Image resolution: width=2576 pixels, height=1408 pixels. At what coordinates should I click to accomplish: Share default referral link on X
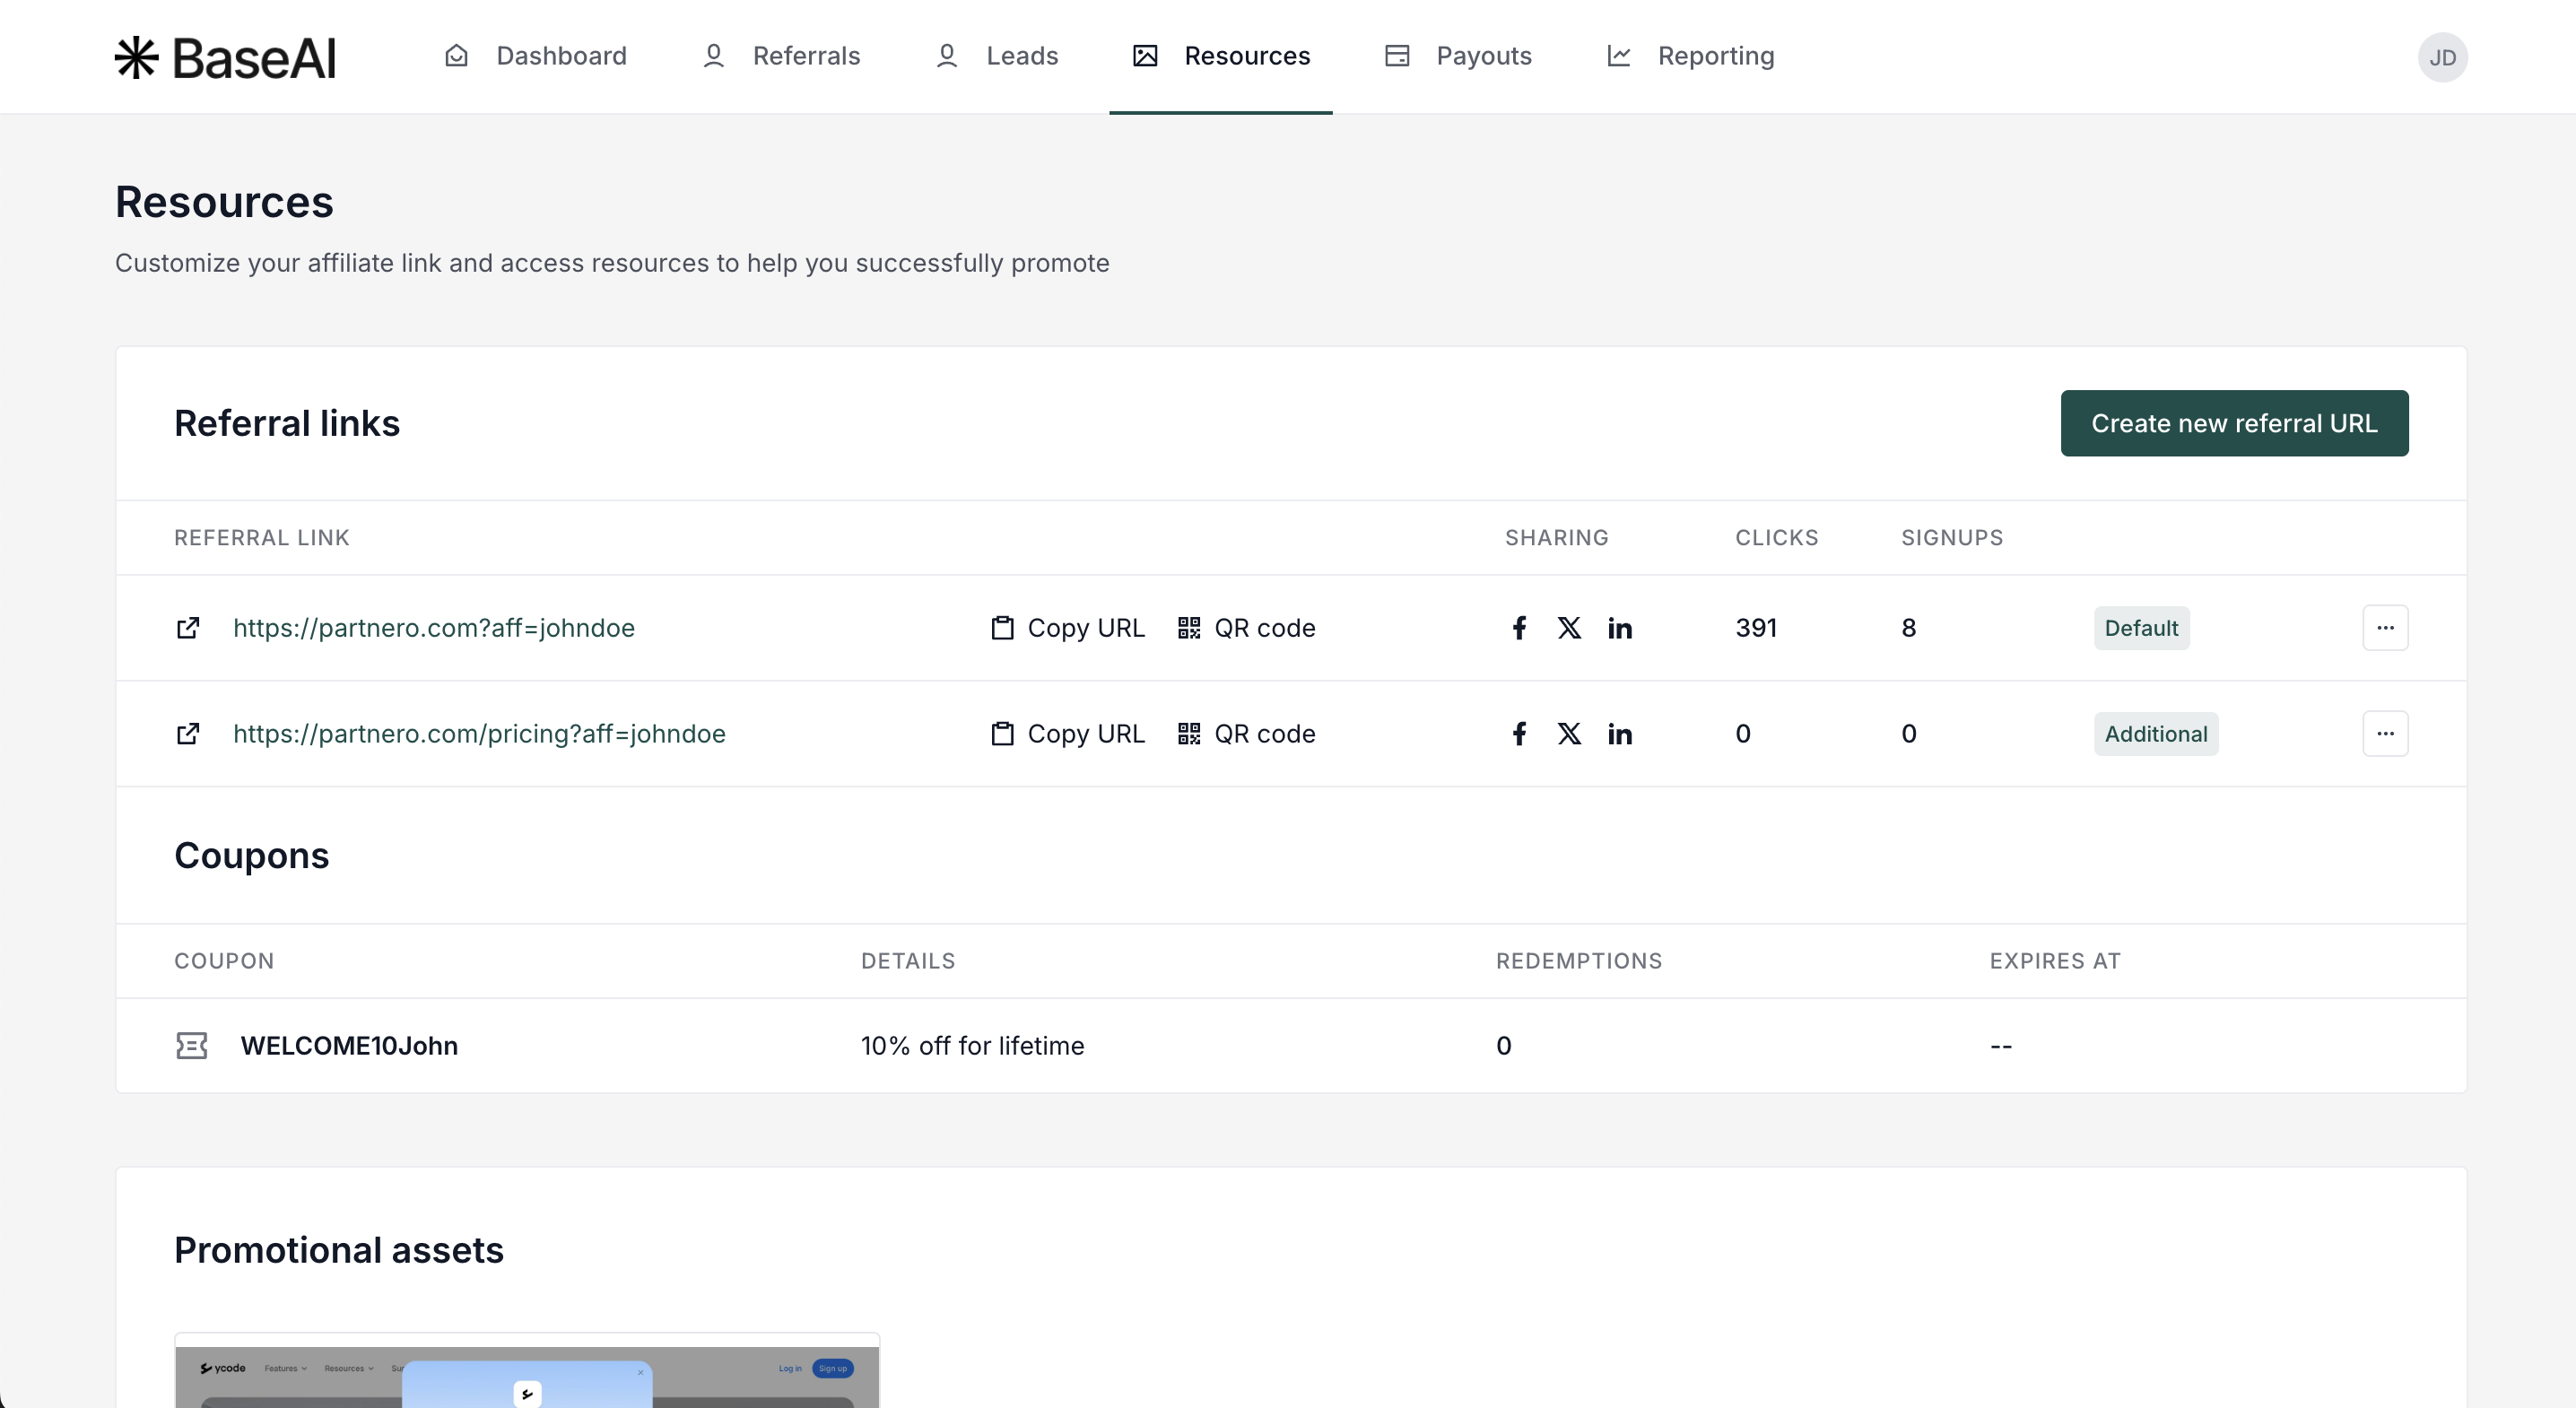pyautogui.click(x=1569, y=628)
